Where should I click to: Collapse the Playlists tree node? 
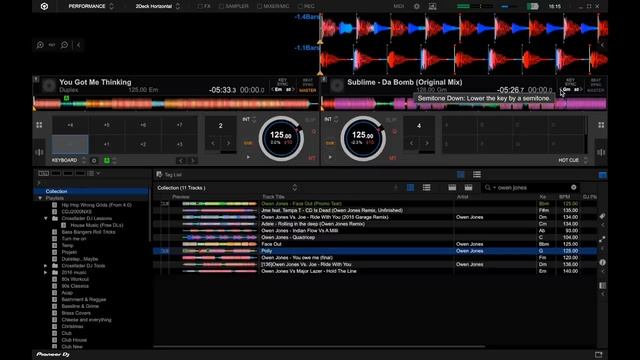coord(40,198)
